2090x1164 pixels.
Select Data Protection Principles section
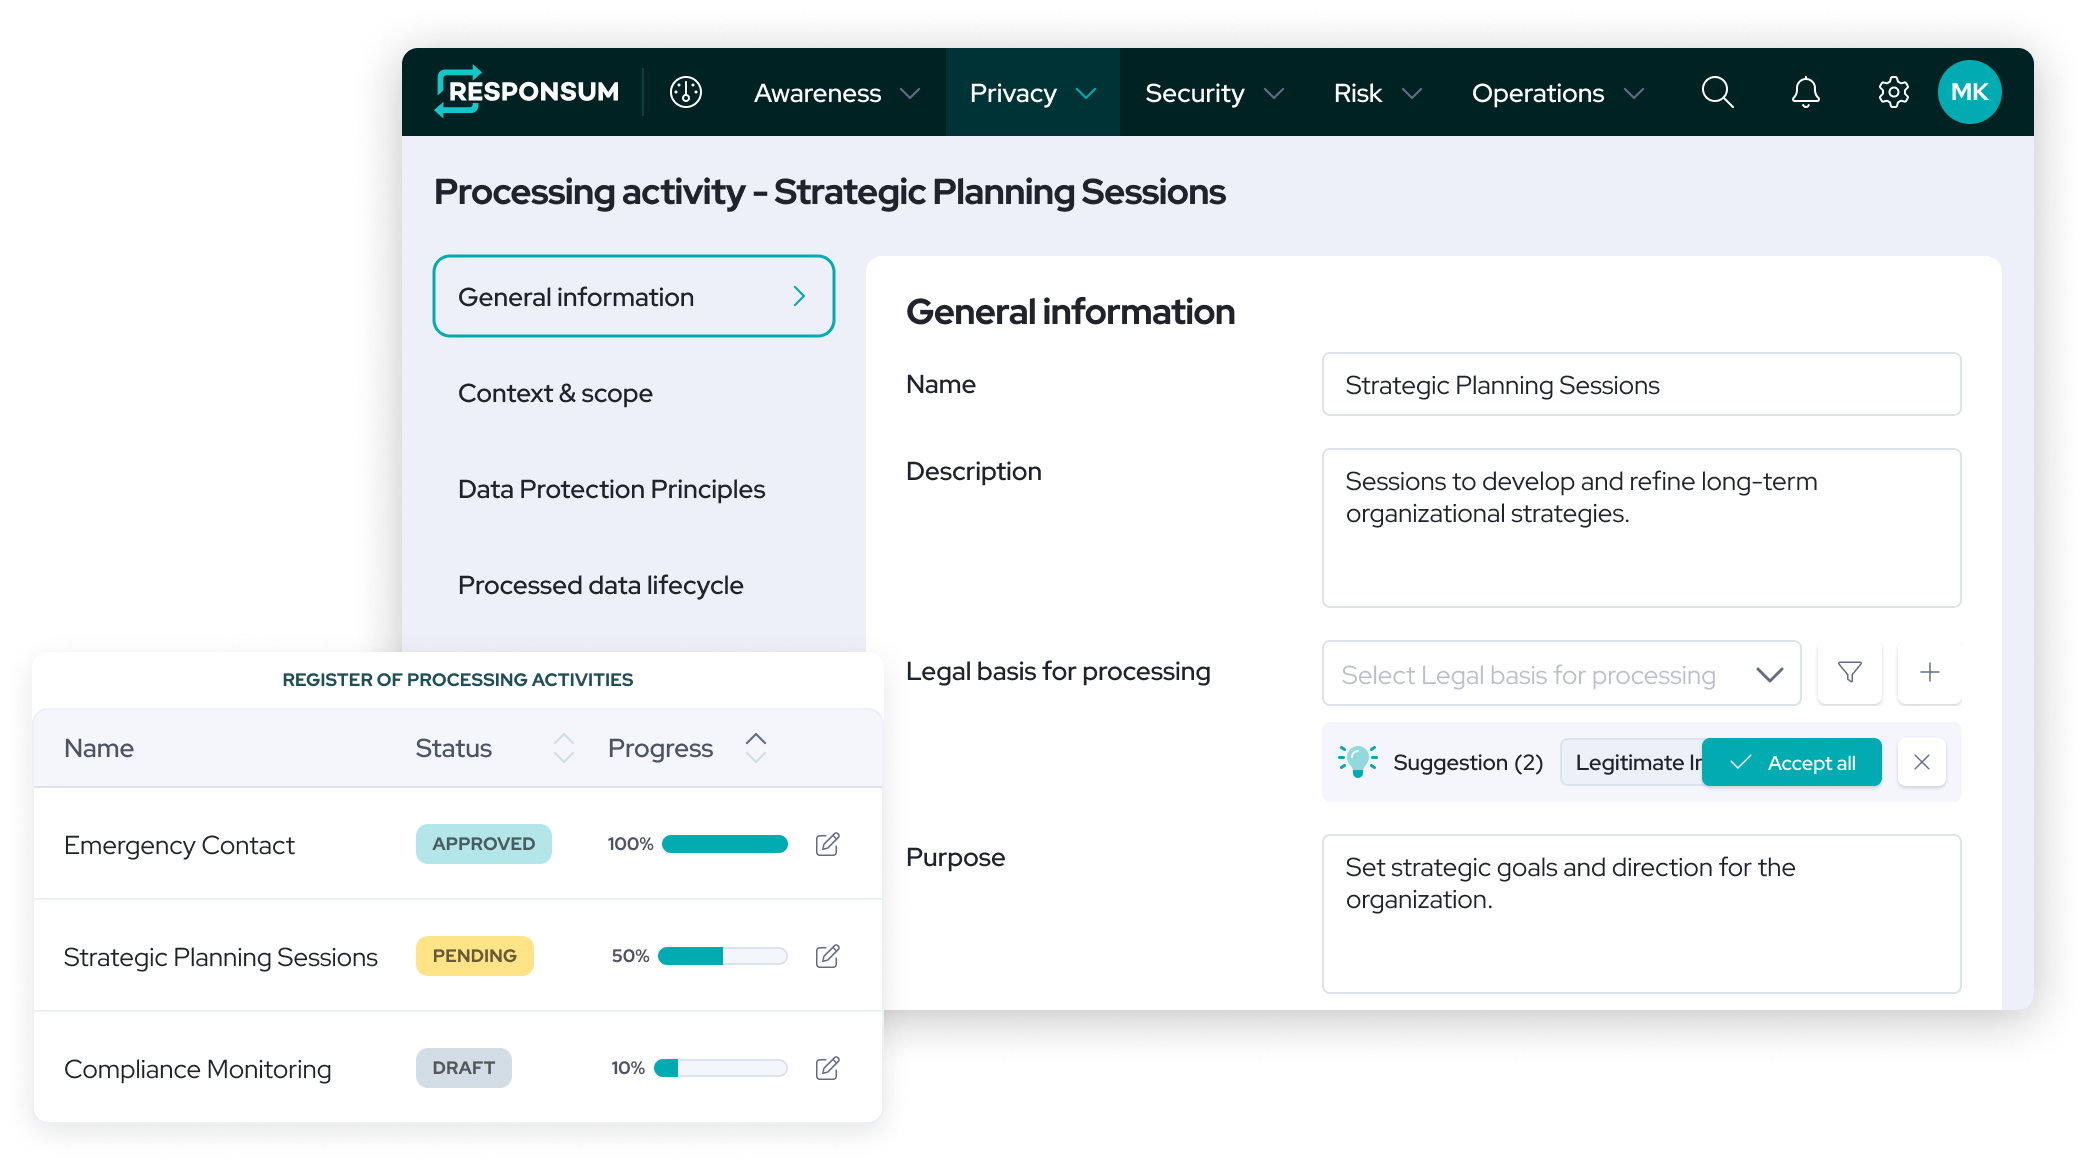coord(611,489)
